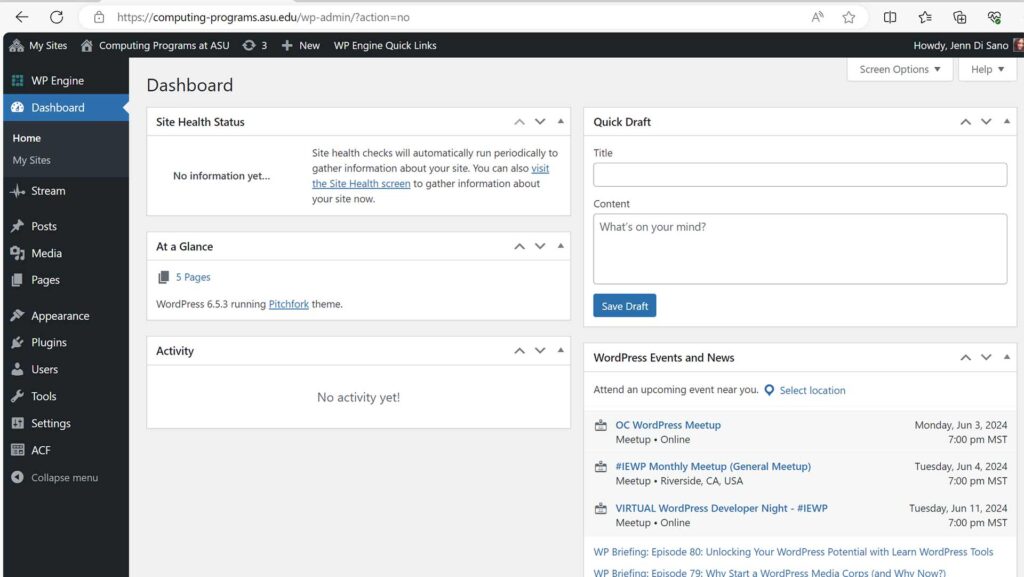Go back using the browser back arrow
Viewport: 1024px width, 577px height.
coord(22,17)
